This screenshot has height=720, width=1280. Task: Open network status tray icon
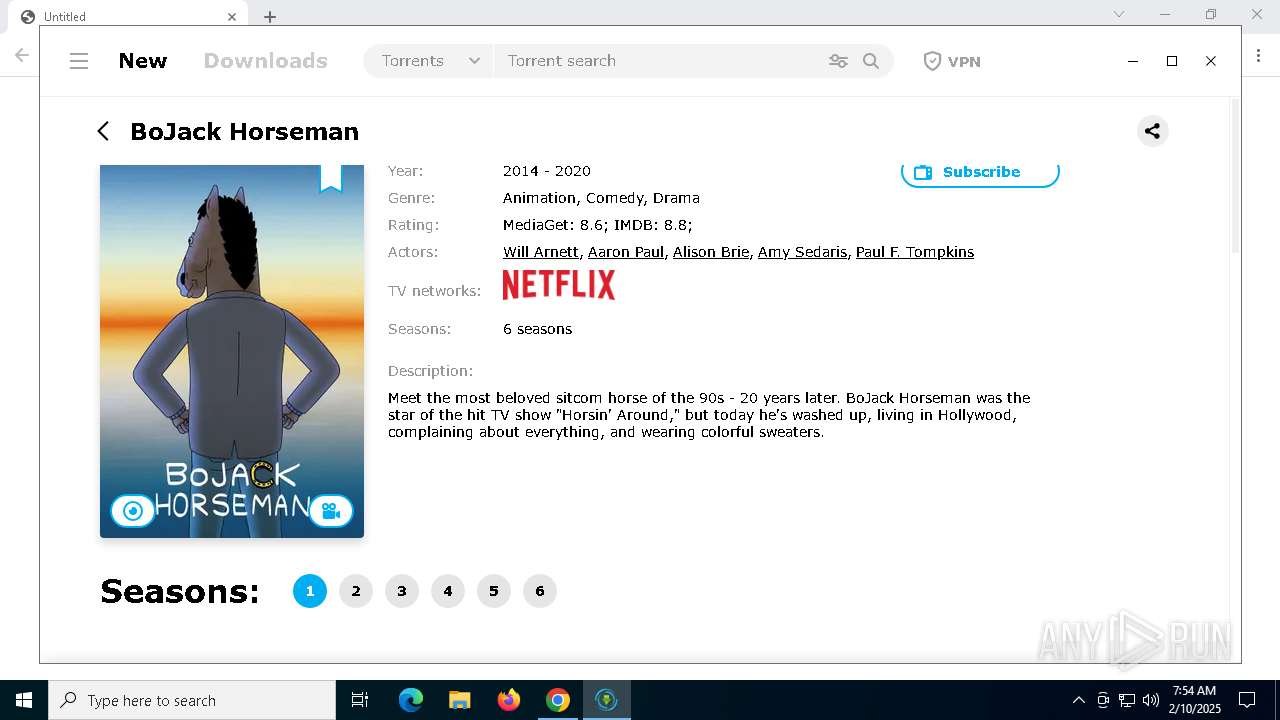(x=1127, y=700)
